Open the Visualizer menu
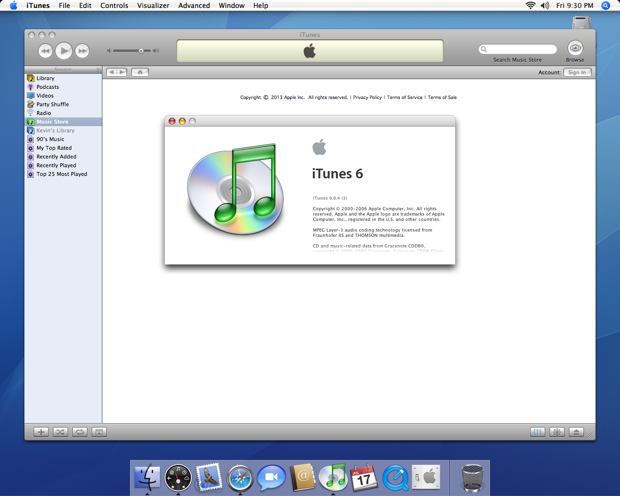The image size is (620, 496). point(153,6)
